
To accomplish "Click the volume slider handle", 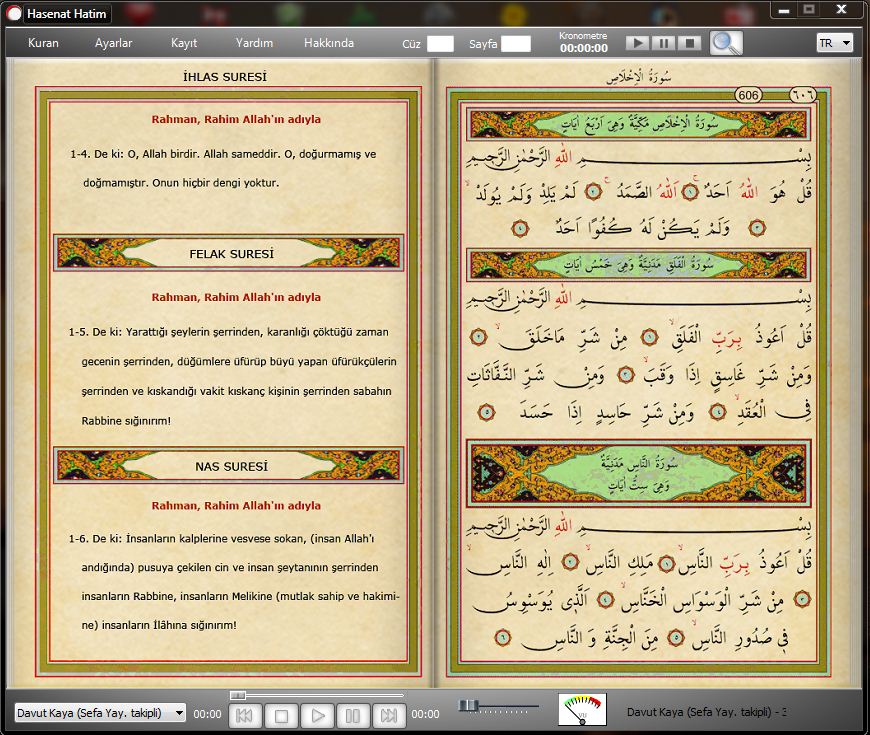I will tap(468, 705).
